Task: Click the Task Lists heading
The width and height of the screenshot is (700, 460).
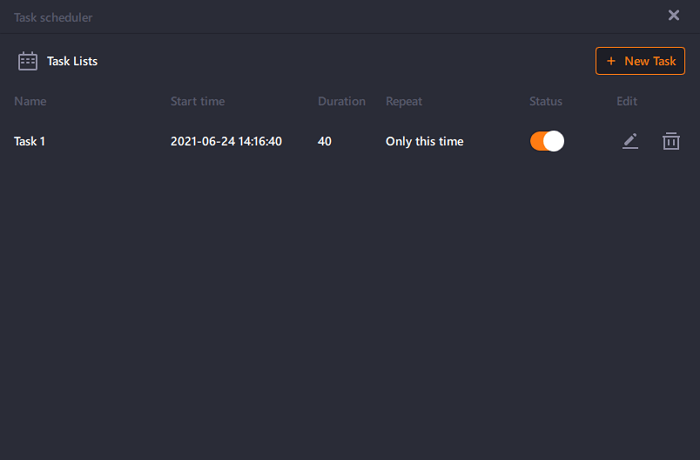Action: (72, 61)
